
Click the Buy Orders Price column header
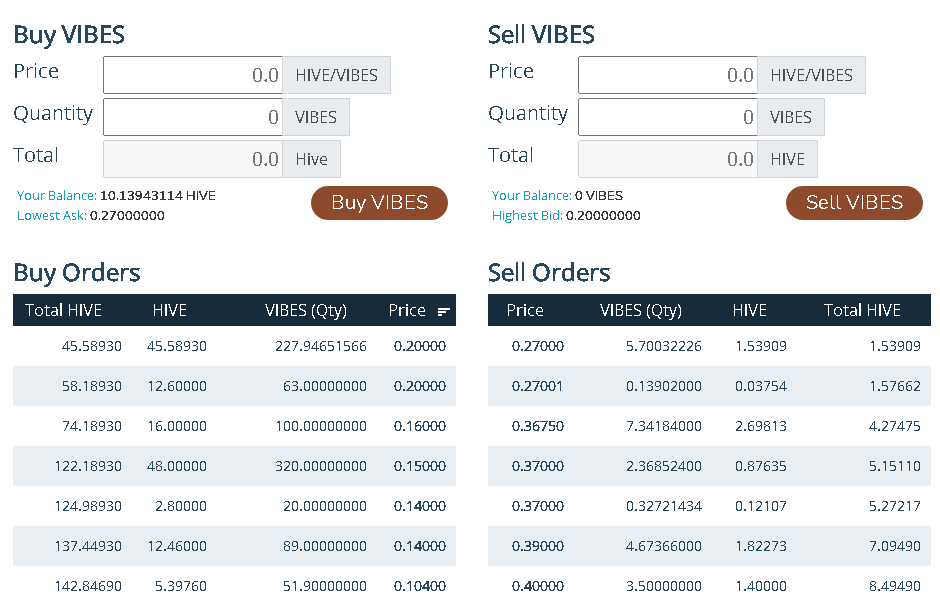click(407, 310)
